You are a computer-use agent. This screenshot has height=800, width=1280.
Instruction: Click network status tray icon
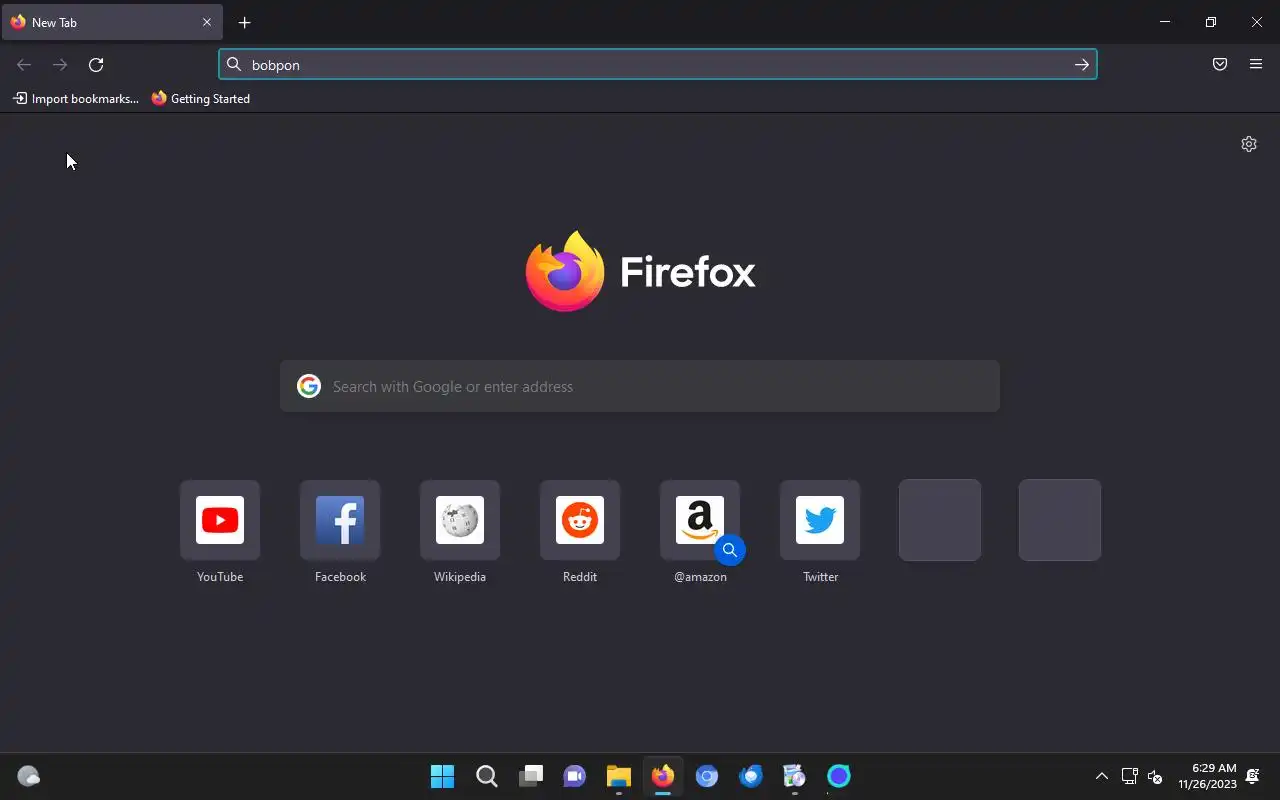(x=1130, y=776)
